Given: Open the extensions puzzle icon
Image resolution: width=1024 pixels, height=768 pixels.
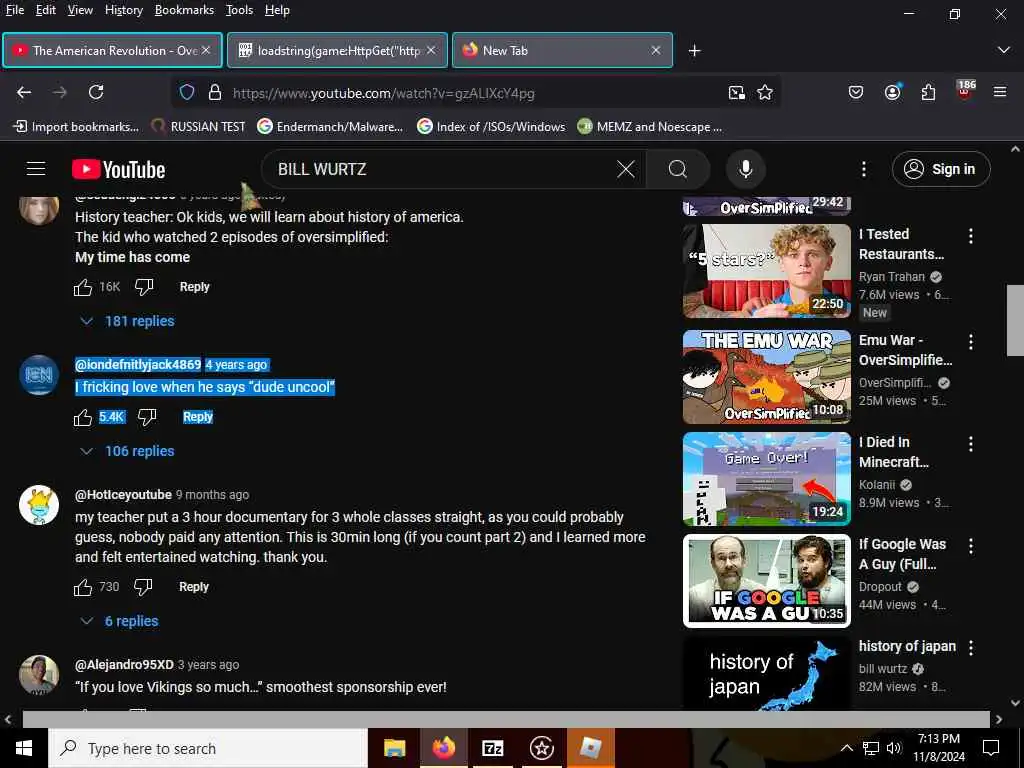Looking at the screenshot, I should coord(928,93).
